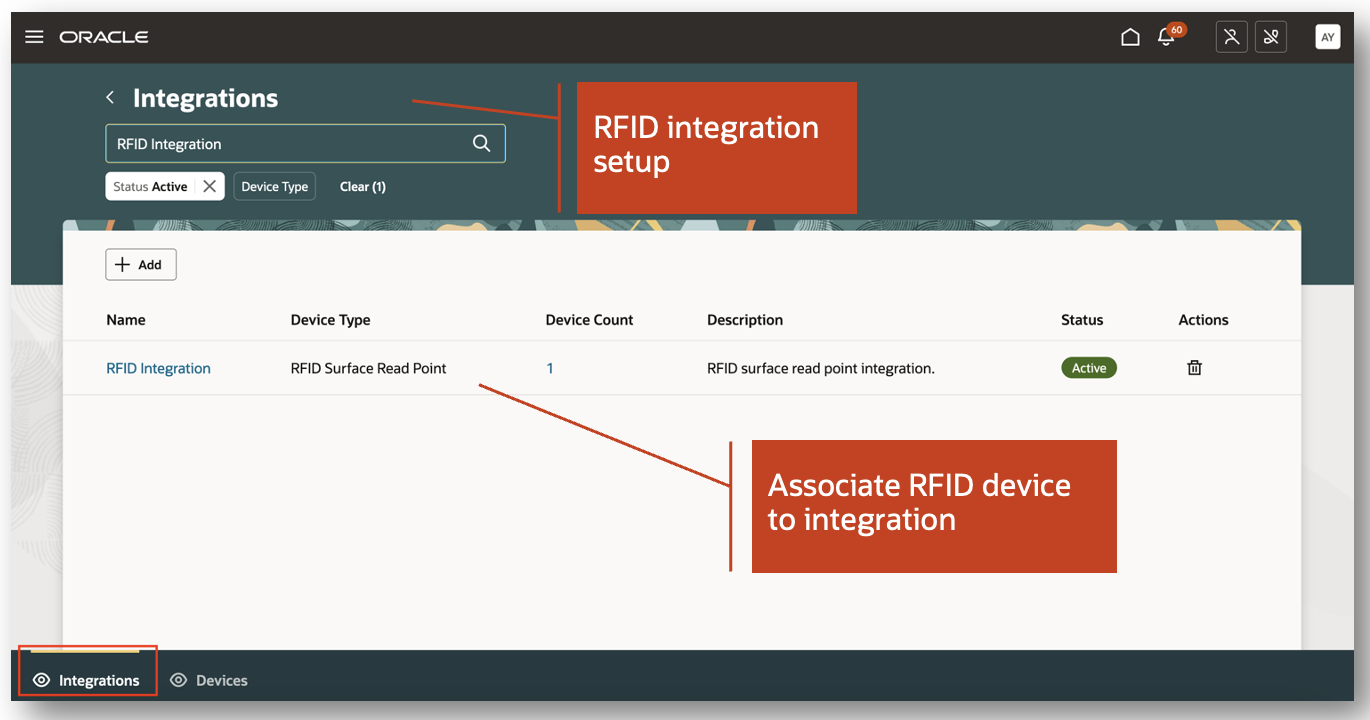
Task: Open the RFID Integration name link
Action: click(158, 368)
